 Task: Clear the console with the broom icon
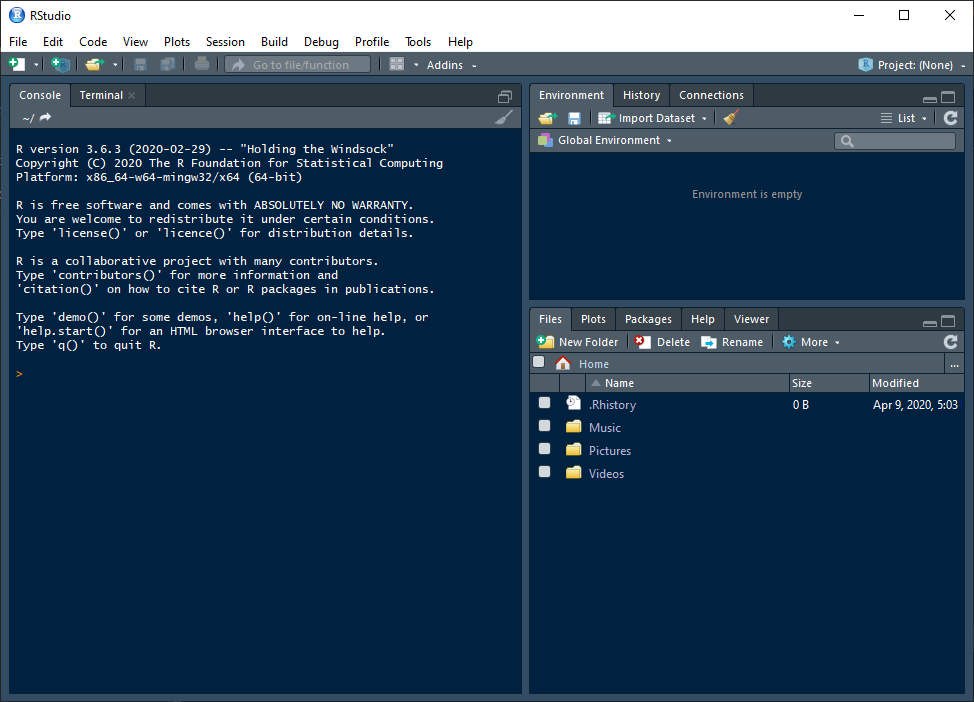point(504,117)
